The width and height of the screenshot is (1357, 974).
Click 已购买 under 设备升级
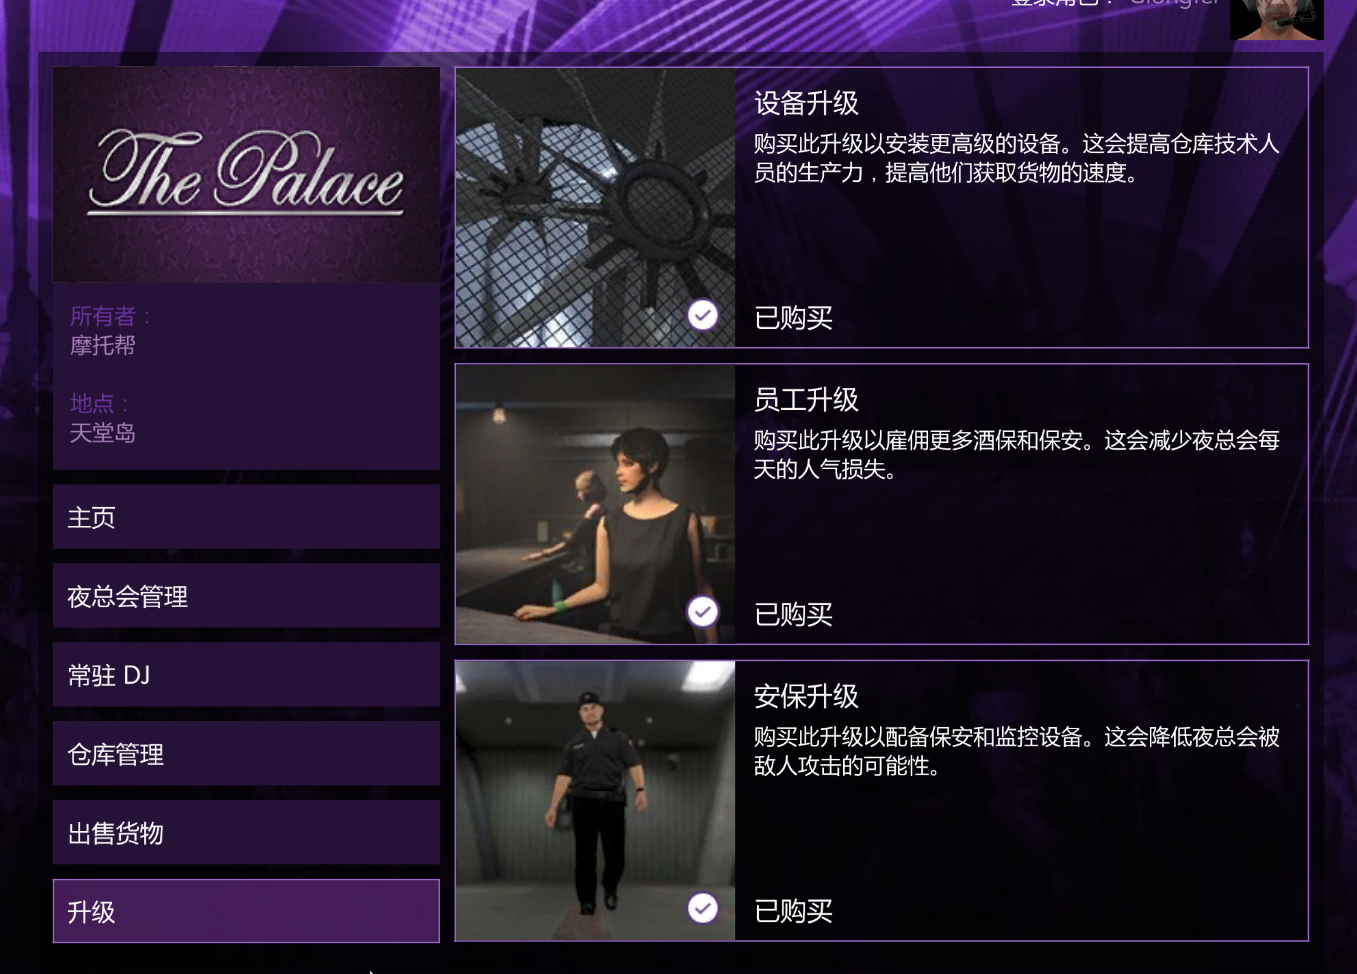[793, 318]
